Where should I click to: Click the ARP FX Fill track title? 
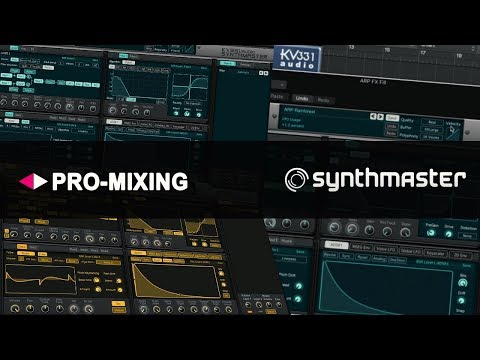tap(373, 81)
